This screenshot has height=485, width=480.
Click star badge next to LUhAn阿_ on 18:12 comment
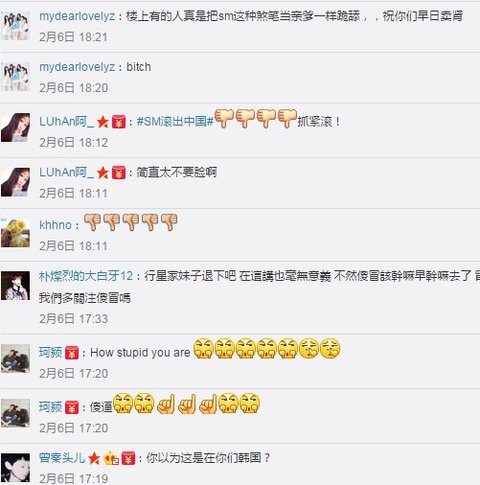pos(103,122)
